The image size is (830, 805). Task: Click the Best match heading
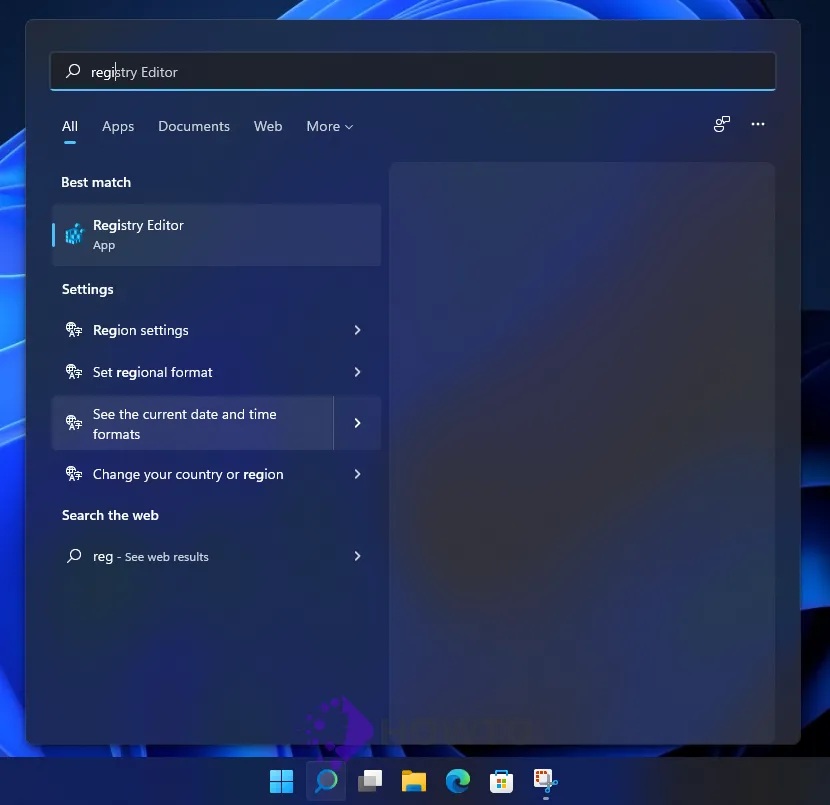[96, 182]
